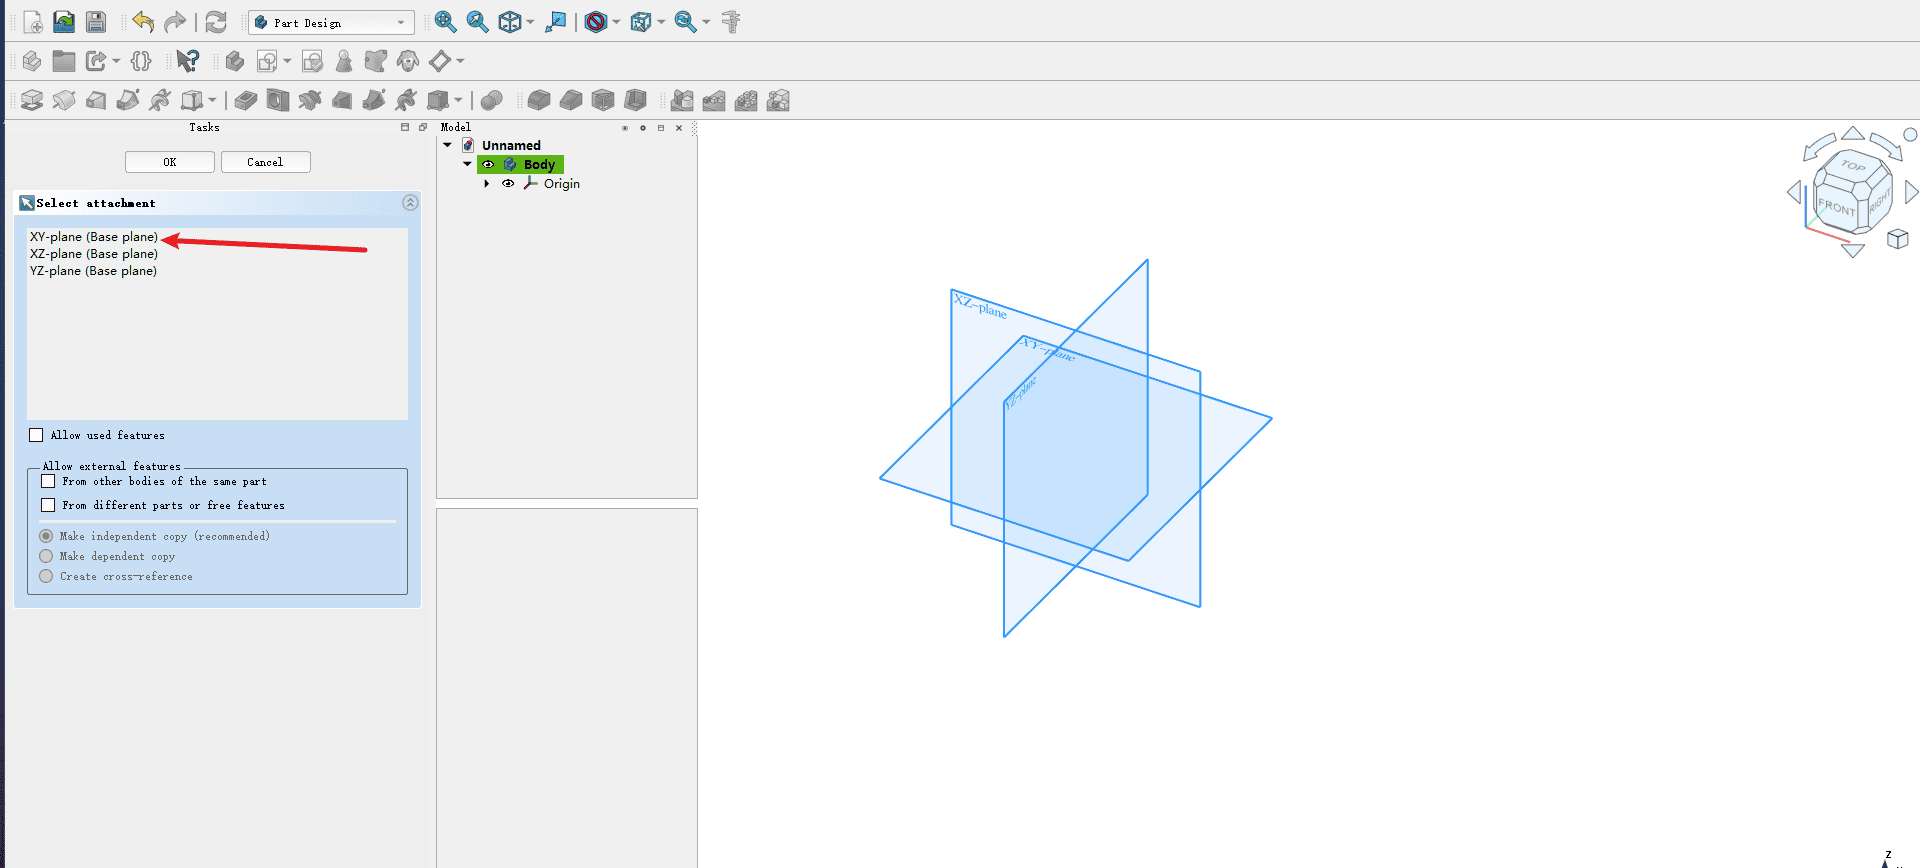Toggle visibility eye of Origin
This screenshot has height=868, width=1920.
click(x=508, y=184)
